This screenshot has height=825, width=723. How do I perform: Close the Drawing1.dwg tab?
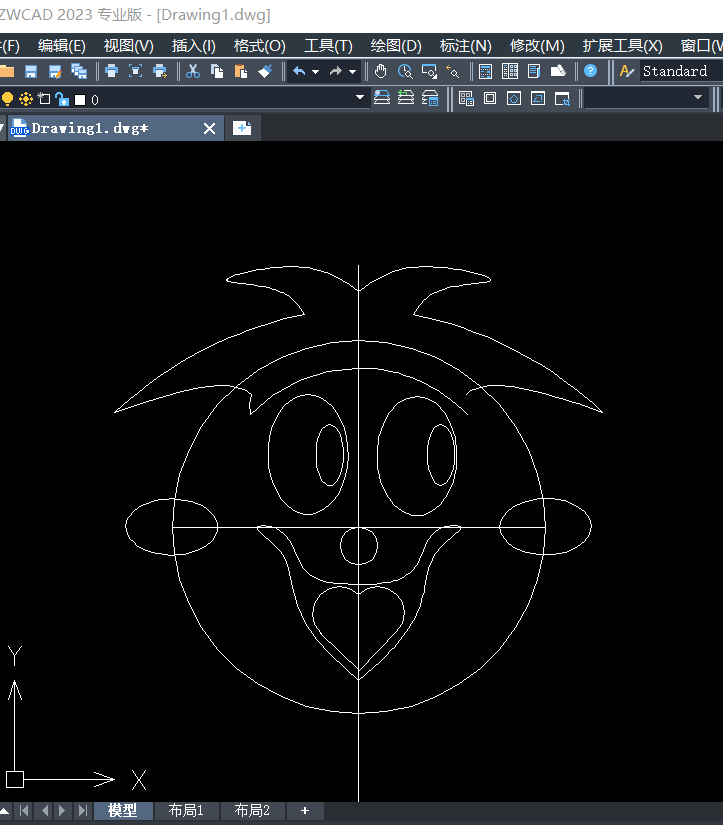point(209,128)
